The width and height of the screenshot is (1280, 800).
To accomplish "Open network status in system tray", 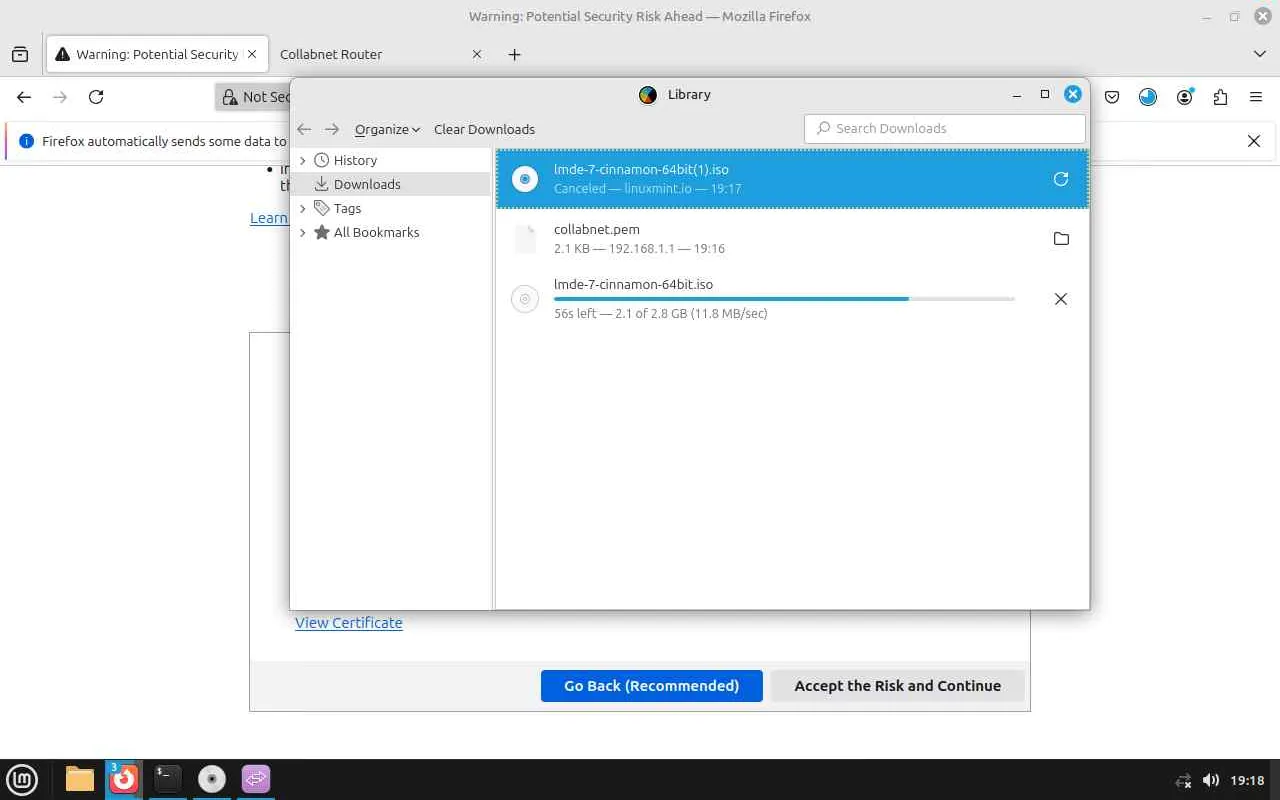I will (1184, 780).
